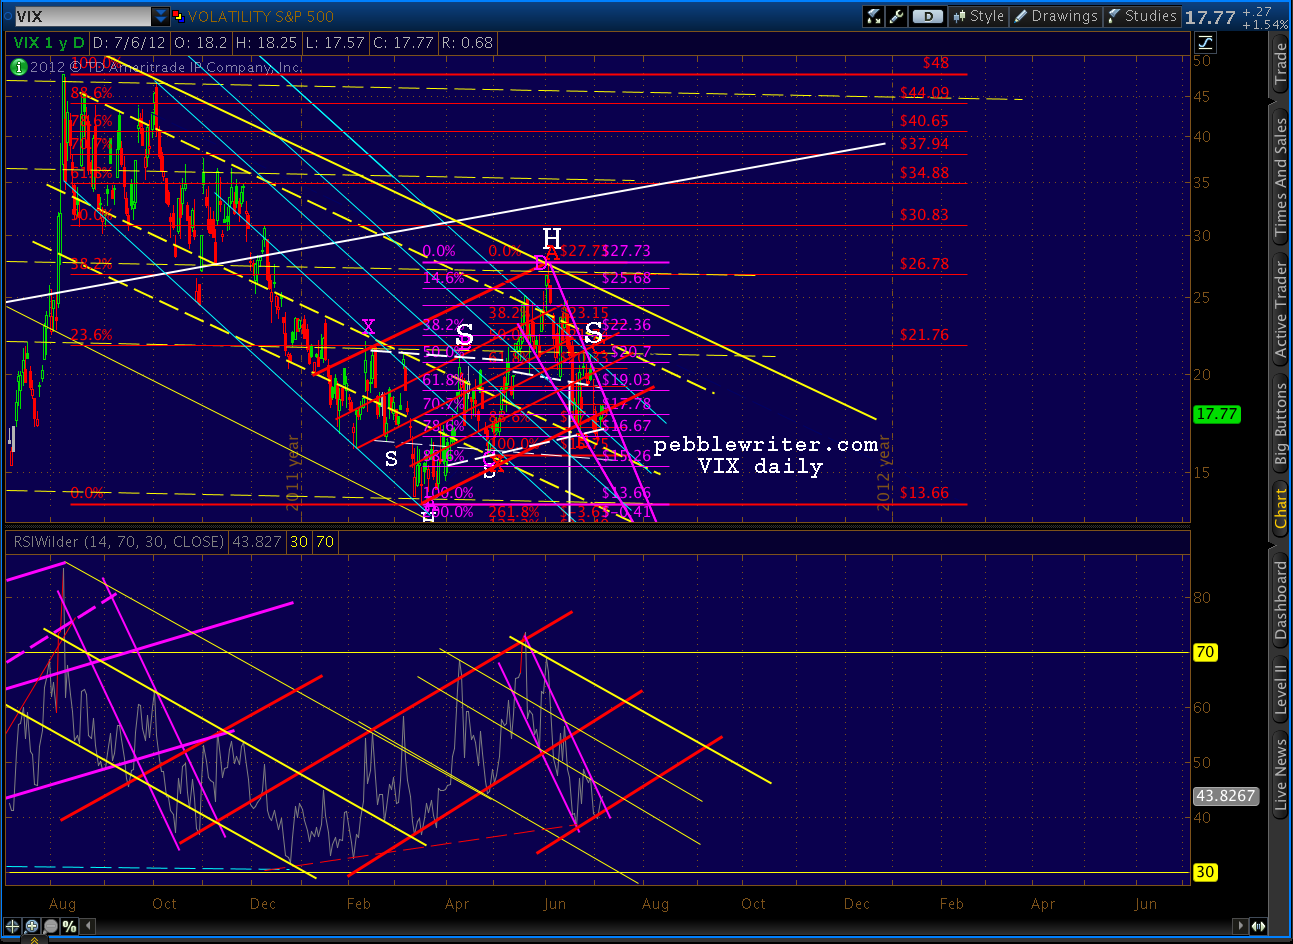Click the last price 17.77 in header

(1210, 17)
